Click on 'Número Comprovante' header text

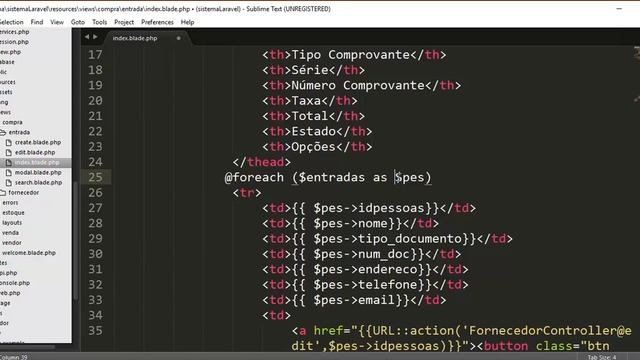358,85
